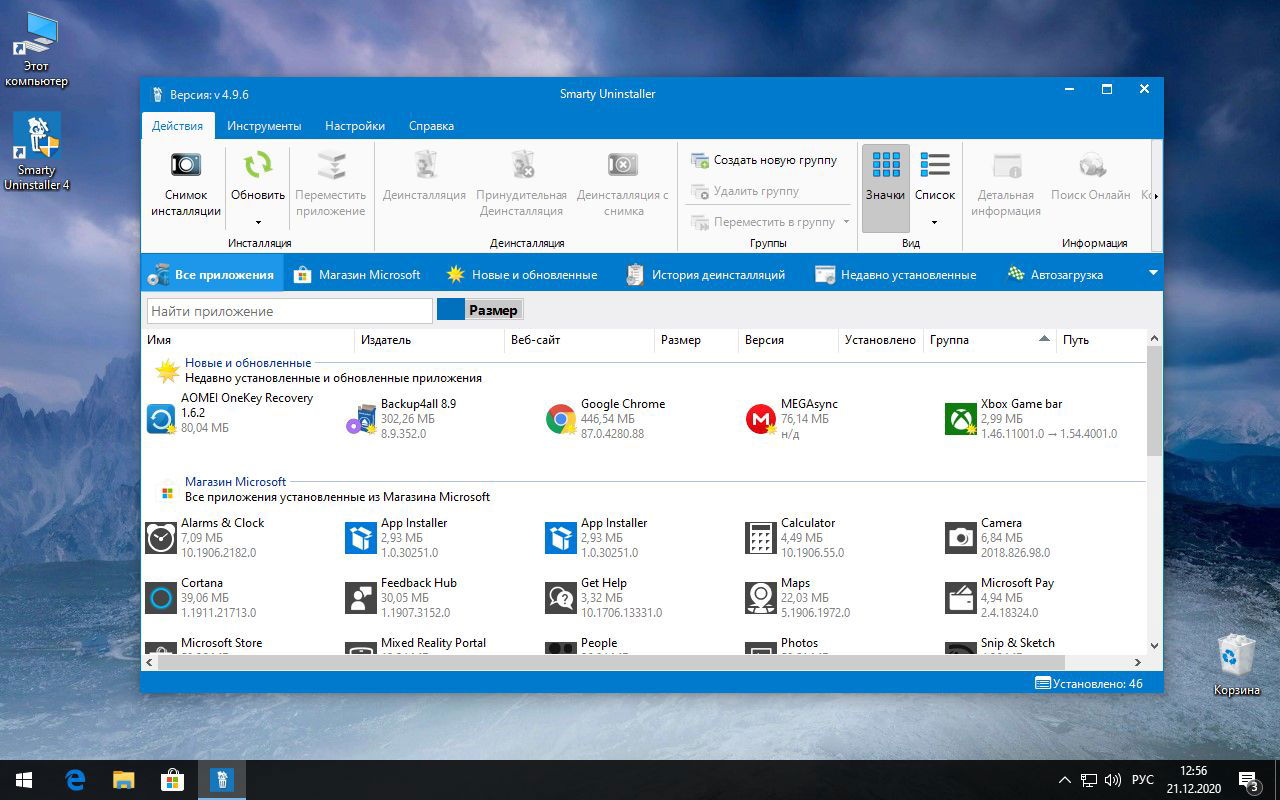
Task: Select the first App Installer icon
Action: pyautogui.click(x=361, y=537)
